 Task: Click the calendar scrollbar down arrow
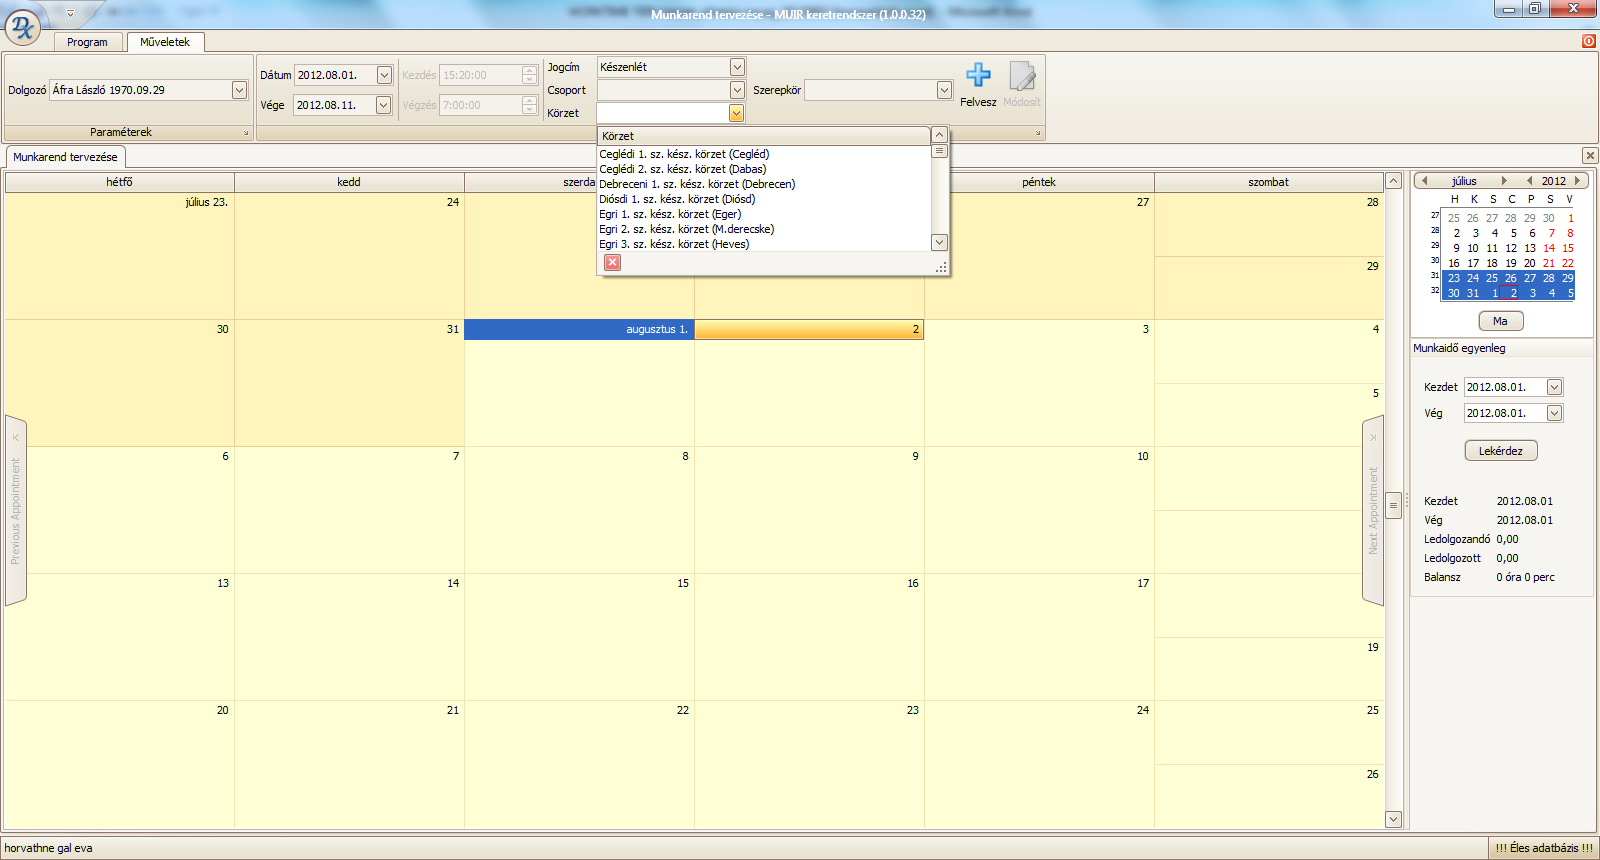pyautogui.click(x=1393, y=819)
